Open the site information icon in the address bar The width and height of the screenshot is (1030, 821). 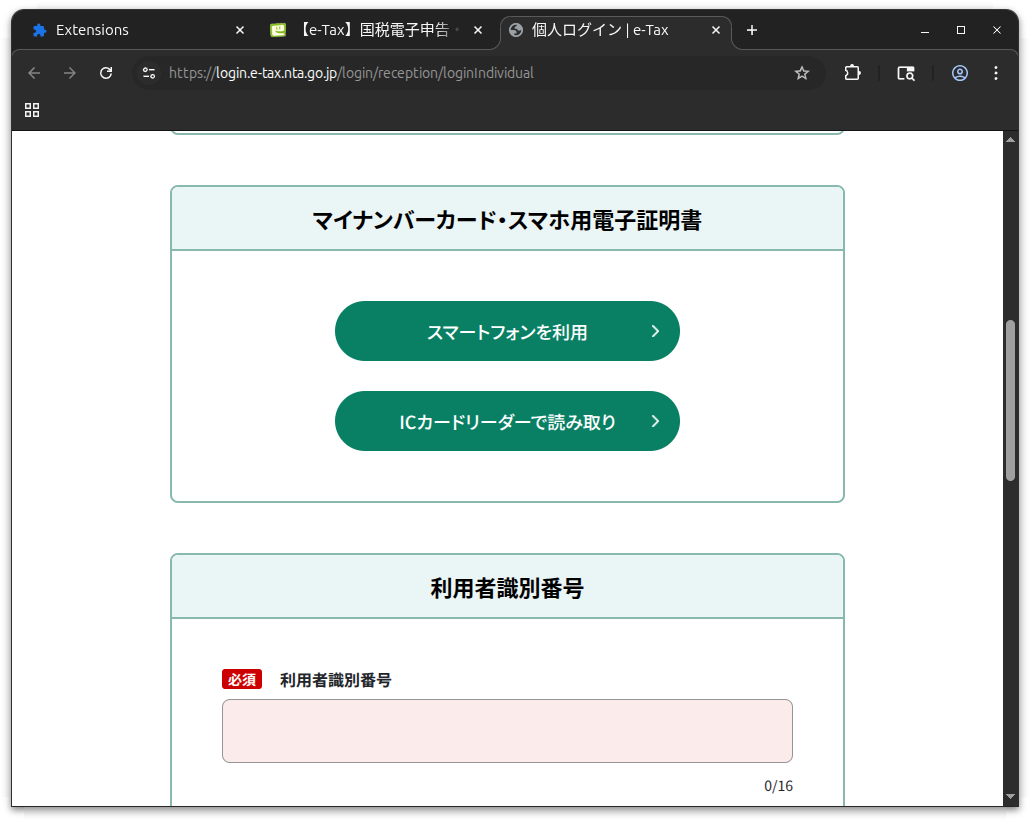click(x=148, y=73)
